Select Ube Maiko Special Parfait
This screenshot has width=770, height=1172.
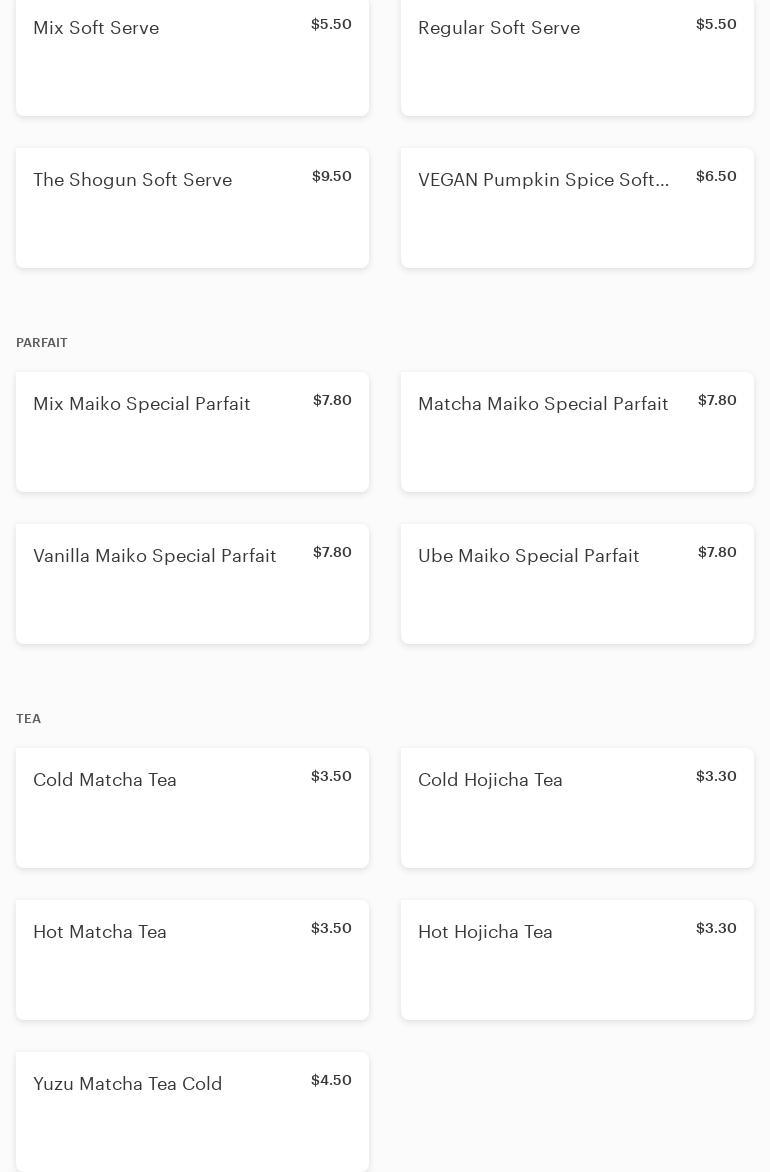point(577,584)
